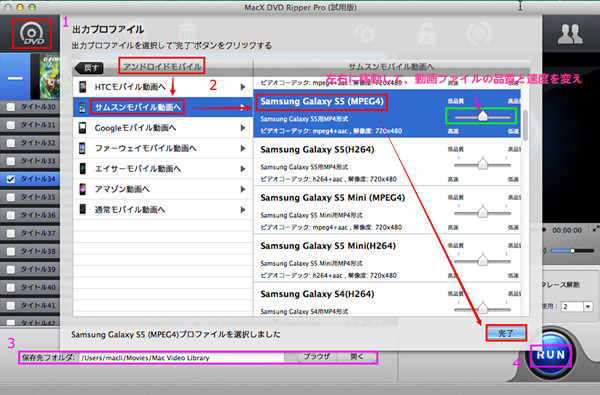Expand ファーウェイモバイル動画へ arrow

tap(243, 148)
